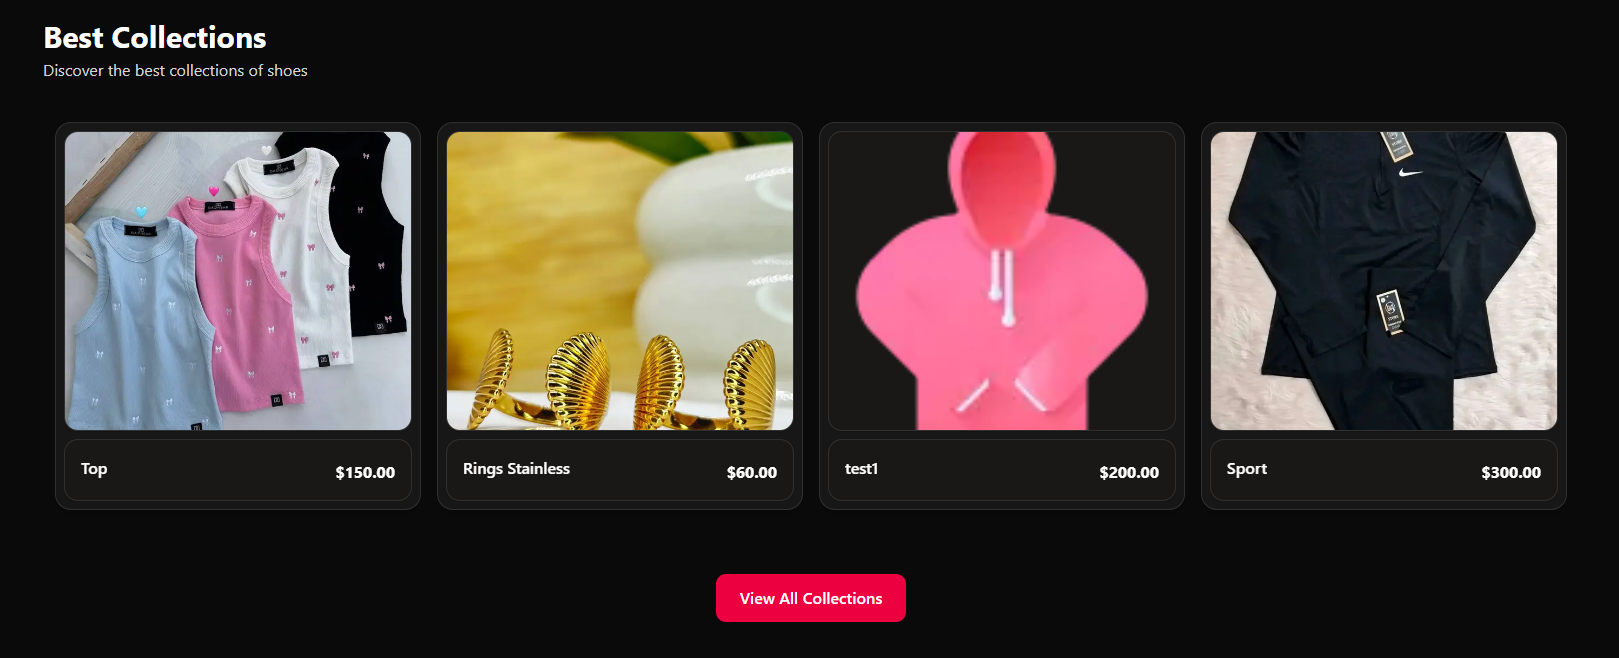This screenshot has width=1619, height=658.
Task: Open the Sport product image
Action: click(1384, 281)
